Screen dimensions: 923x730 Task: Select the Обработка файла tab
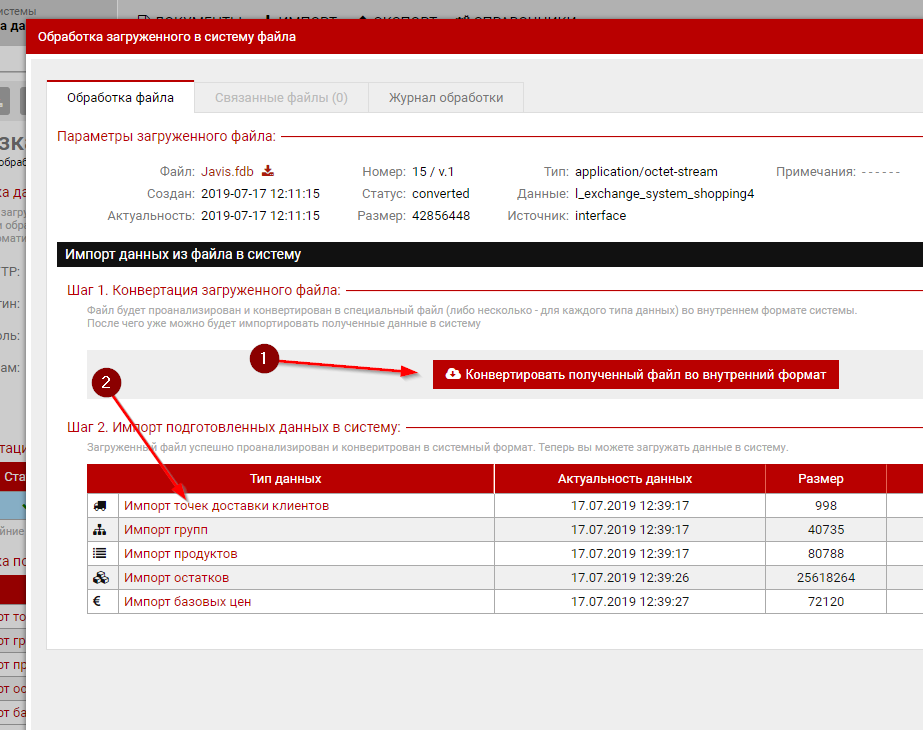120,98
